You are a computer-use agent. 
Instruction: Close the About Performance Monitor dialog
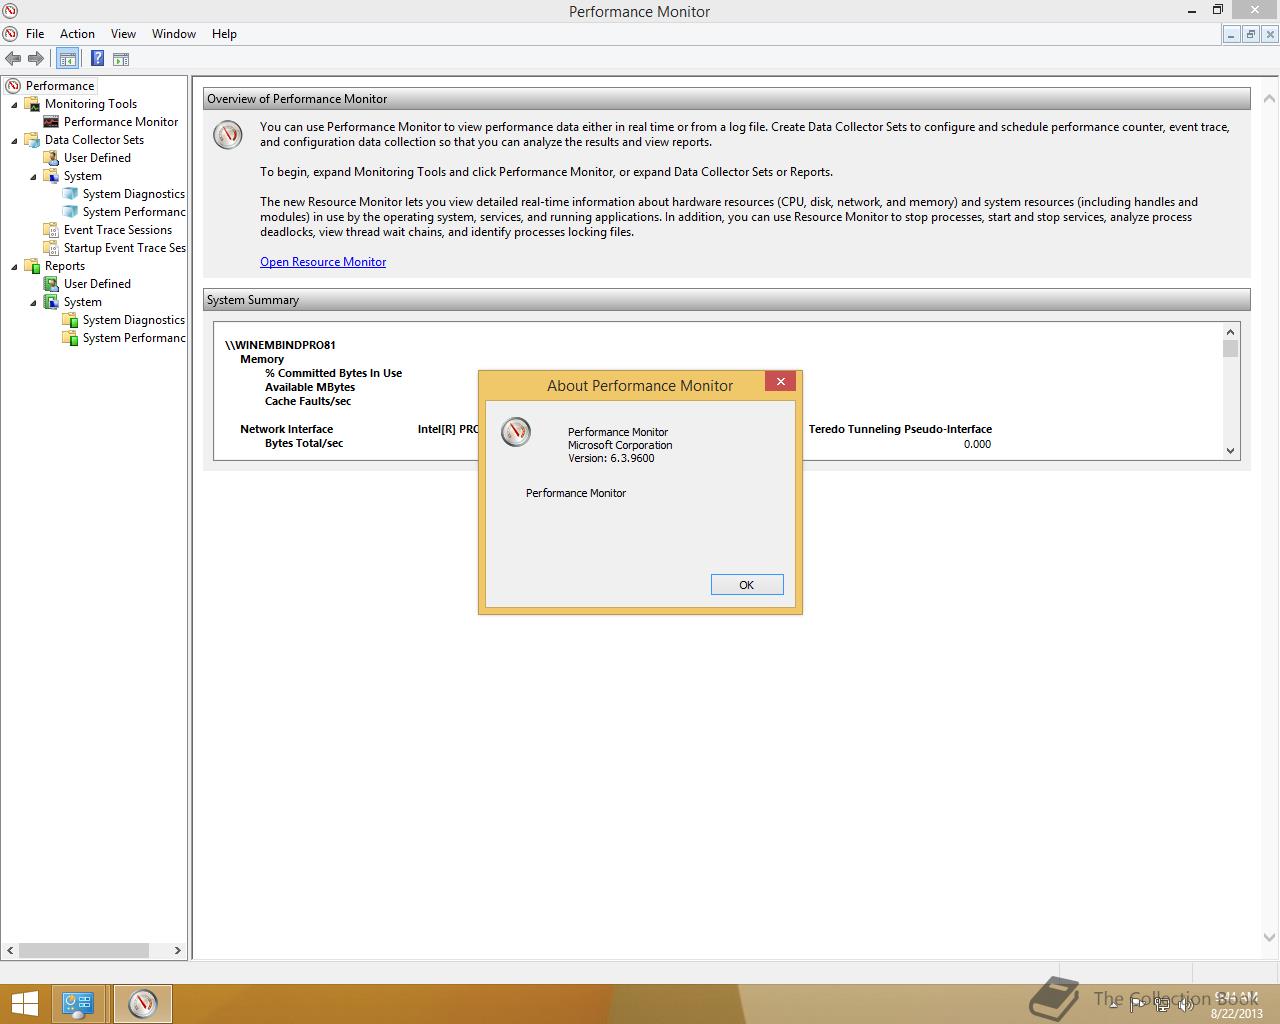click(x=781, y=381)
